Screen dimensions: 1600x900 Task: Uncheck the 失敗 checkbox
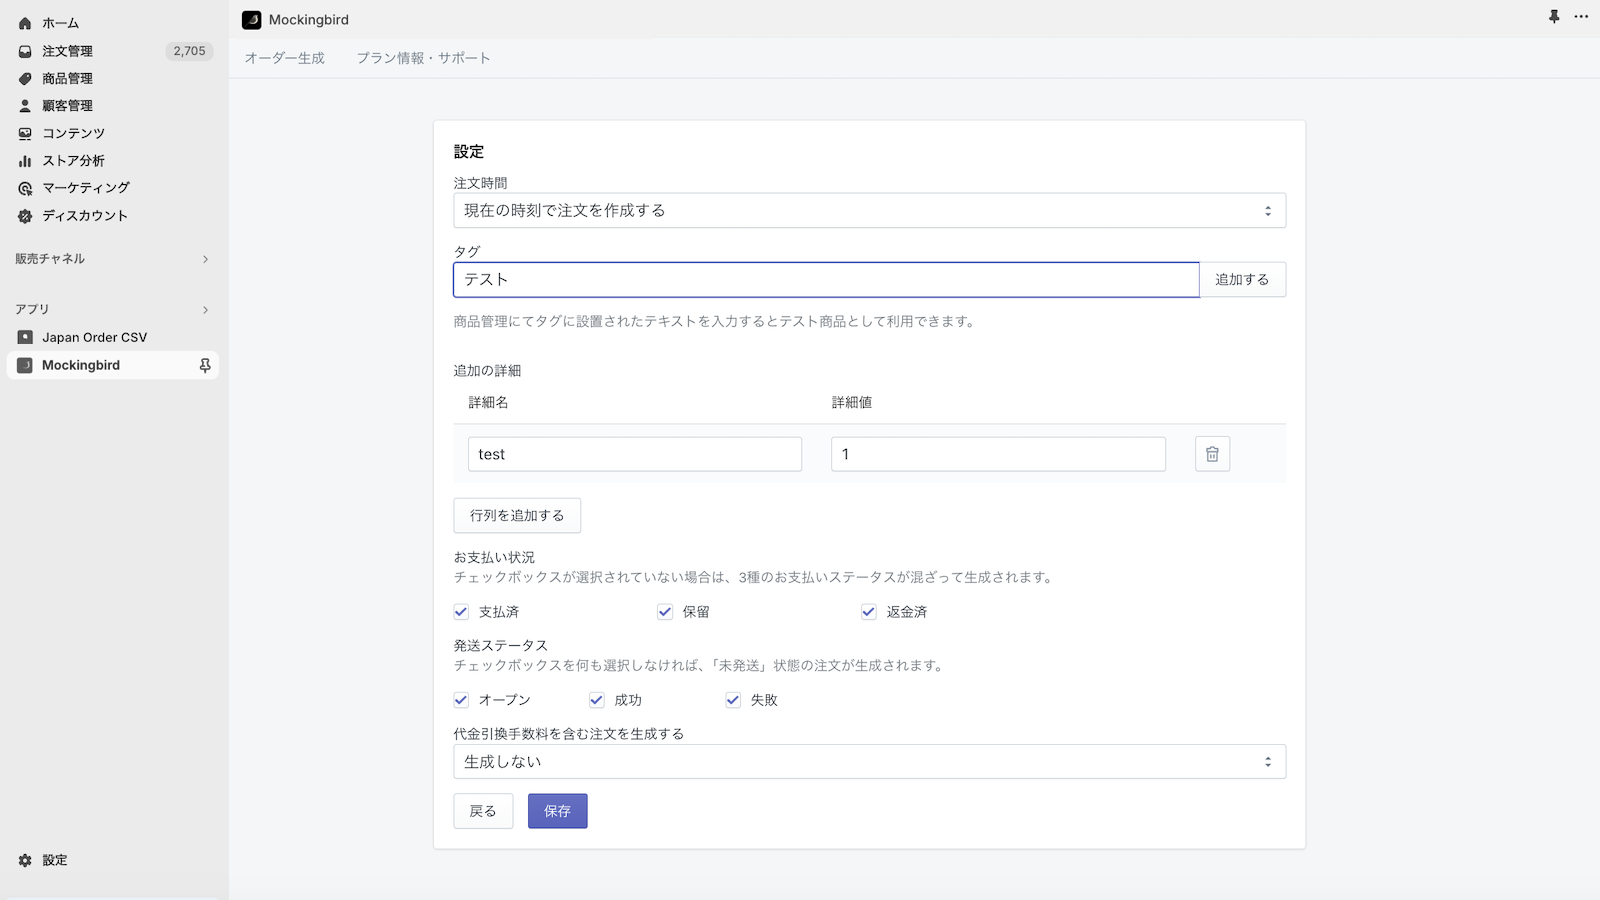tap(733, 700)
